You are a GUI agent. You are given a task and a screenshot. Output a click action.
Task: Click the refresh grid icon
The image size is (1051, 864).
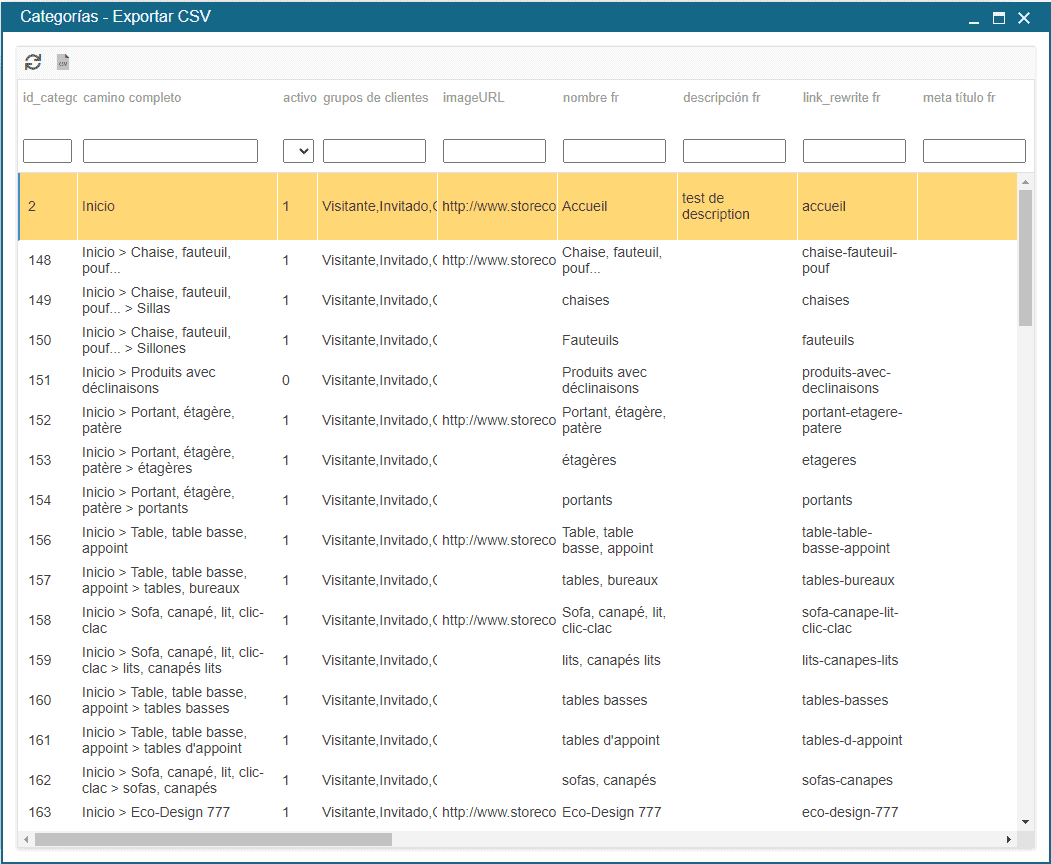coord(33,62)
